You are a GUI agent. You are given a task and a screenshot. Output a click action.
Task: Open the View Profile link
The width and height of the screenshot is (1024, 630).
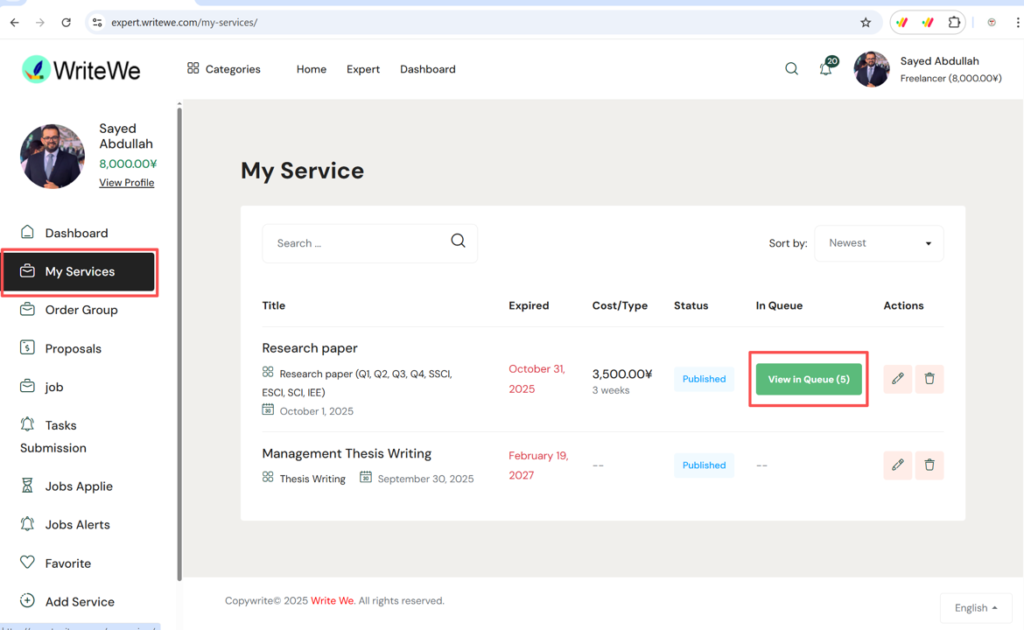126,183
